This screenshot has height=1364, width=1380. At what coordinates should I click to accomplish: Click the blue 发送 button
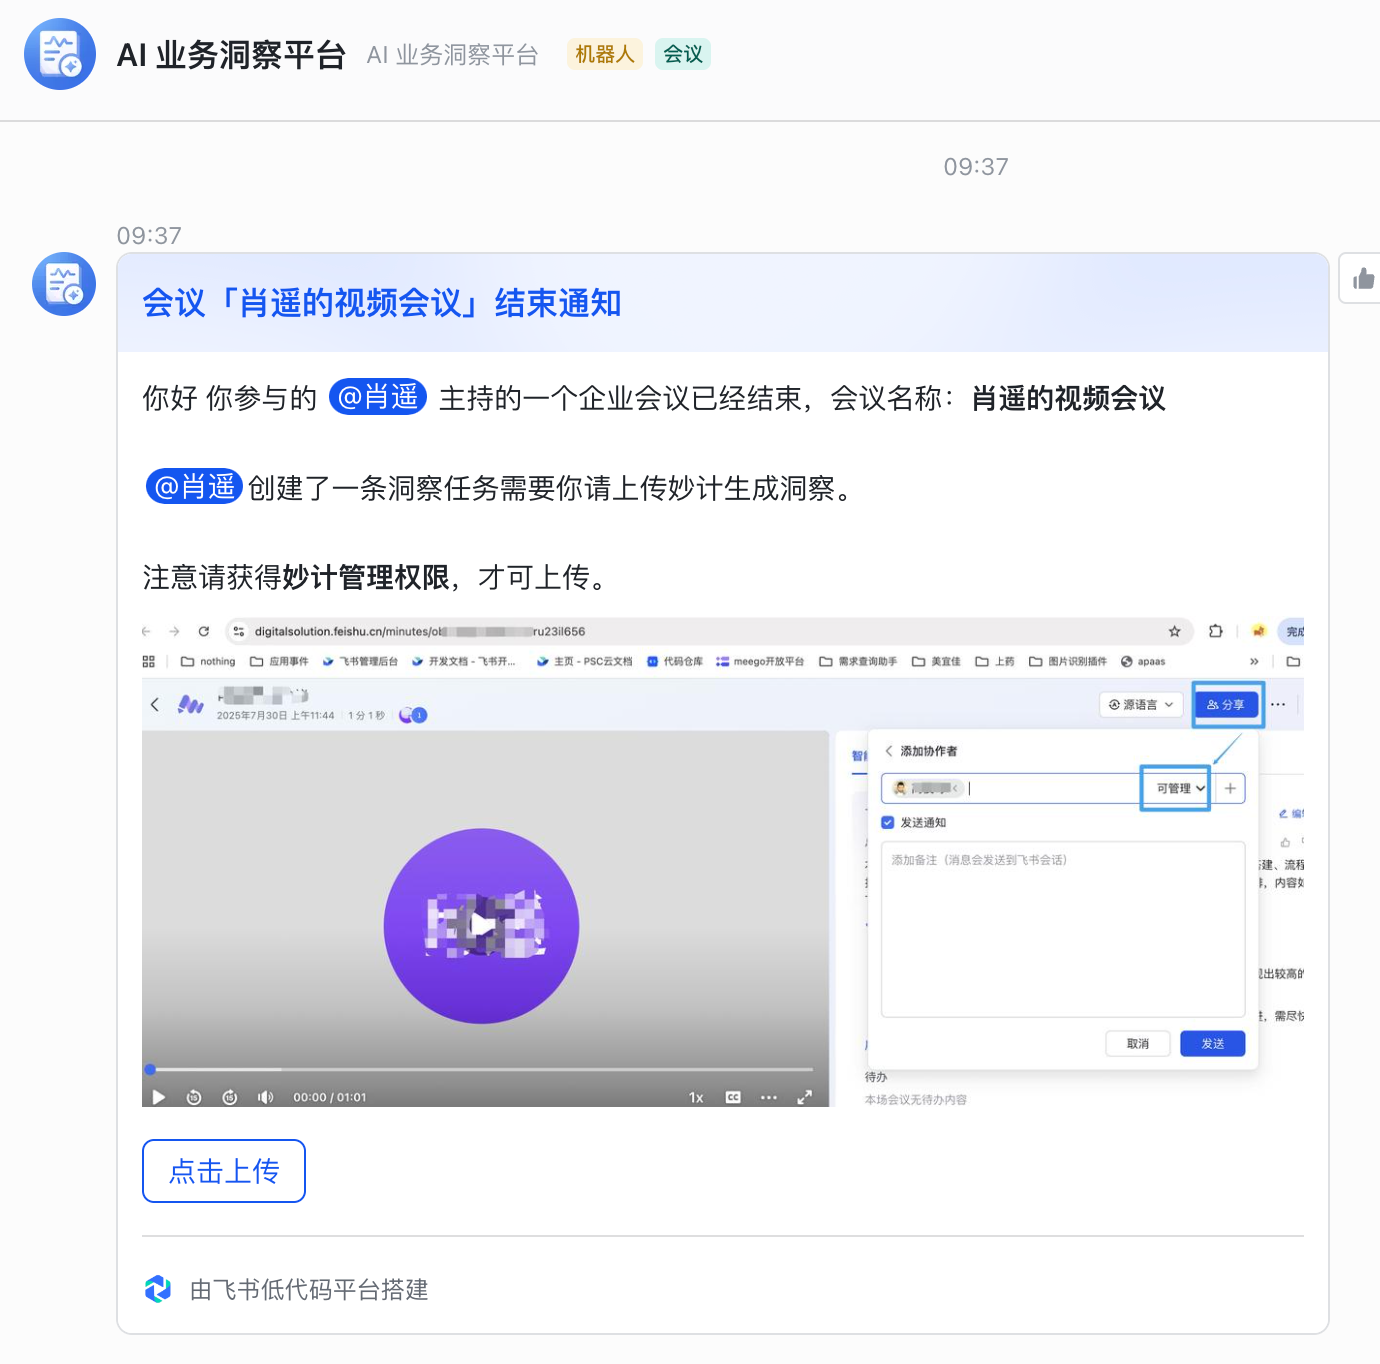point(1212,1043)
